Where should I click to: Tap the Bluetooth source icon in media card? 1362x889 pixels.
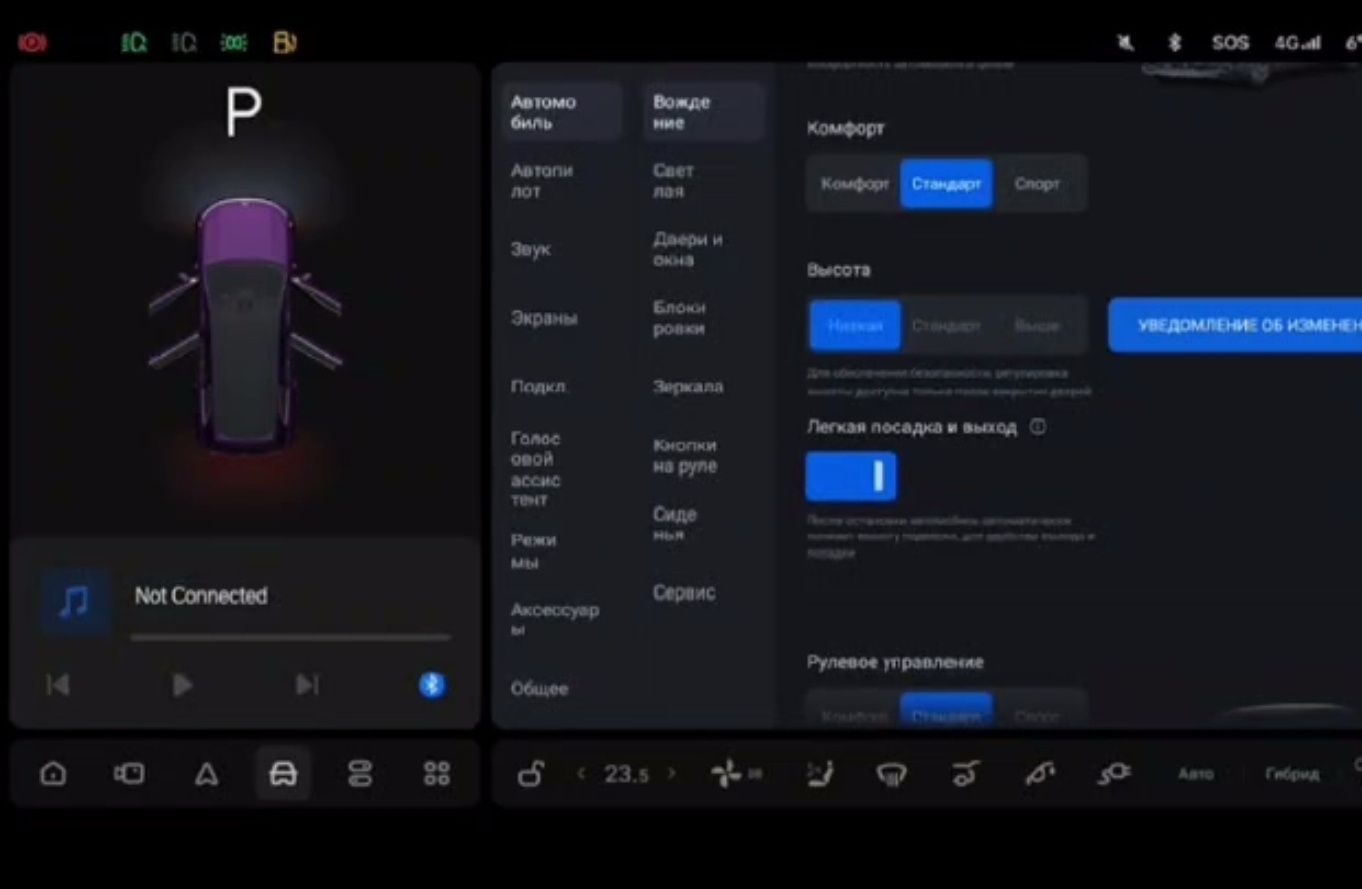tap(432, 685)
